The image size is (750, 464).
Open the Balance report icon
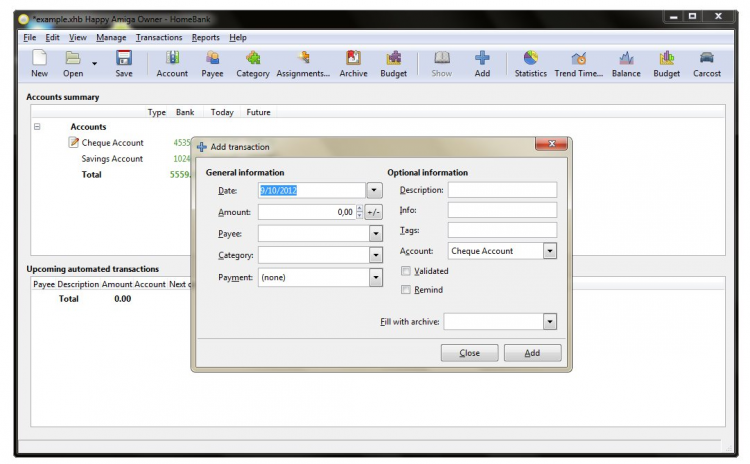coord(626,58)
